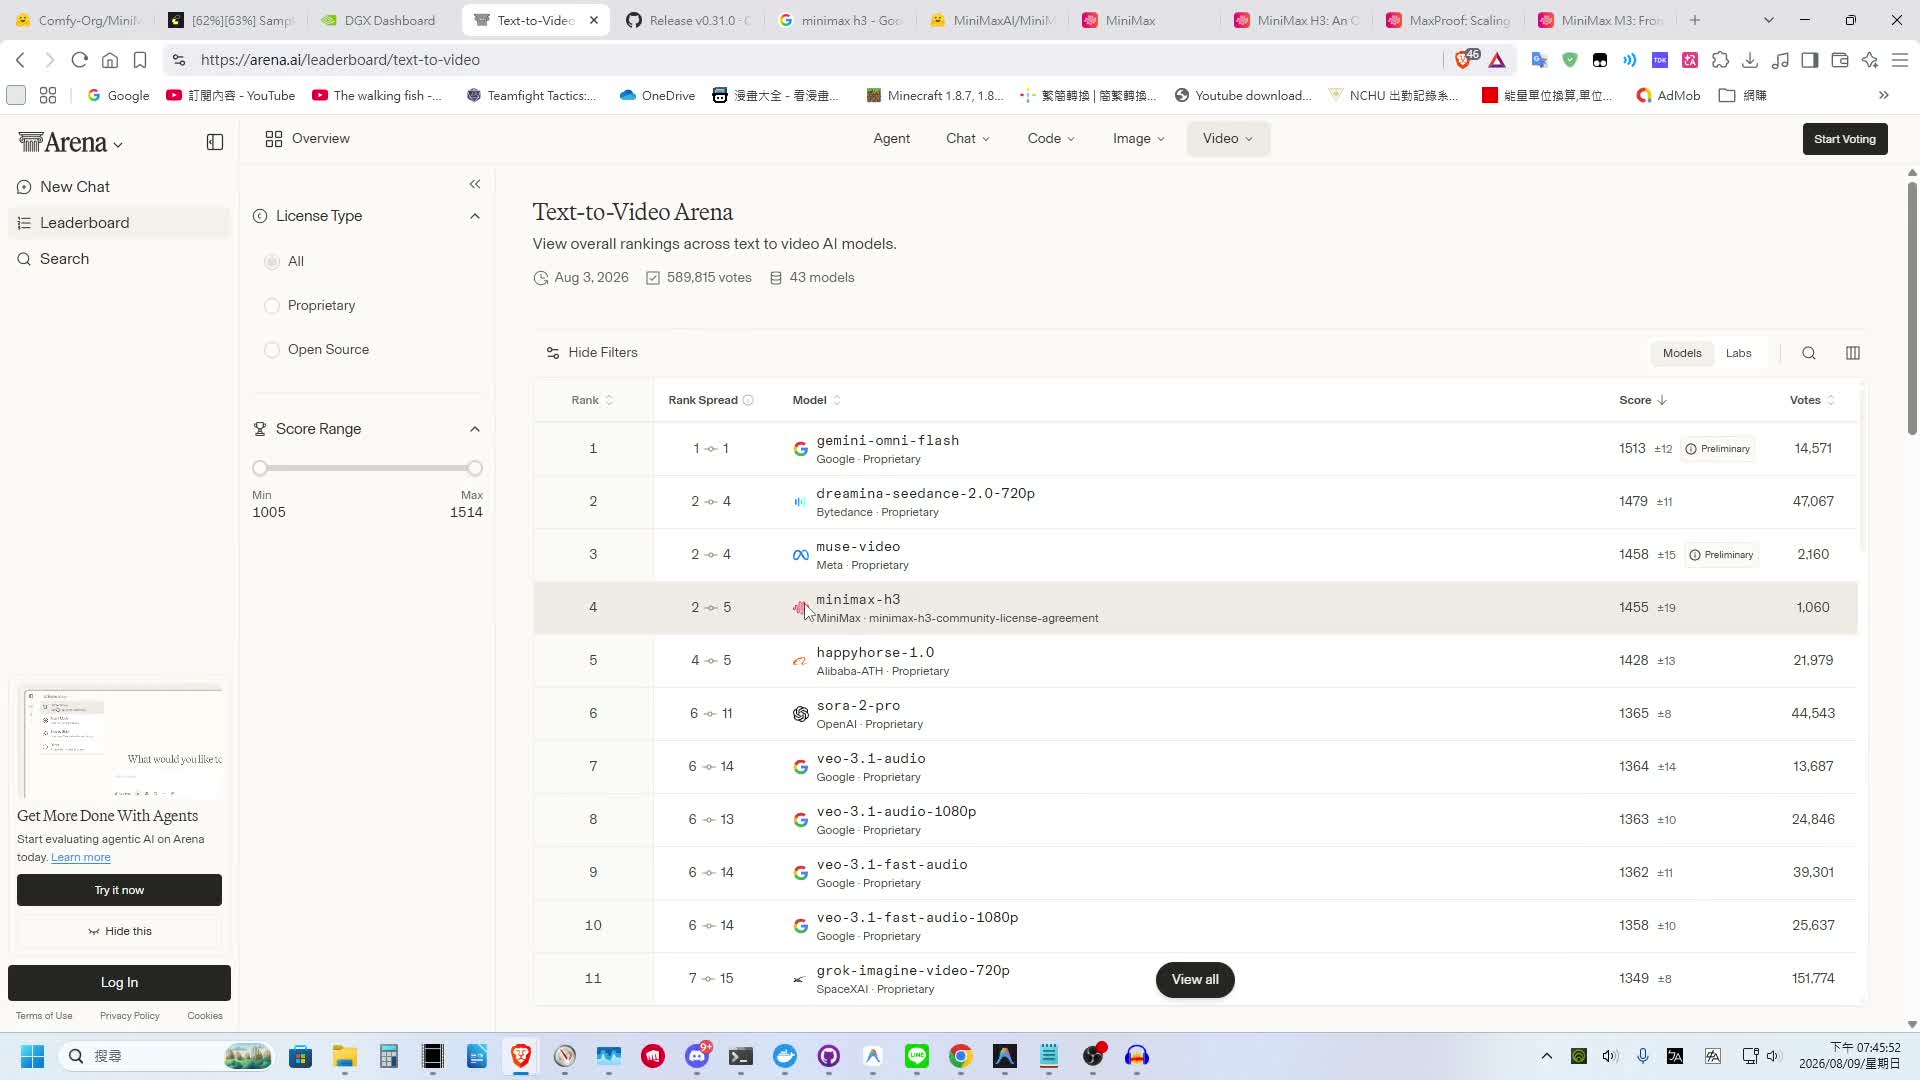Open the agents promo thumbnail image
This screenshot has width=1920, height=1080.
click(x=119, y=741)
